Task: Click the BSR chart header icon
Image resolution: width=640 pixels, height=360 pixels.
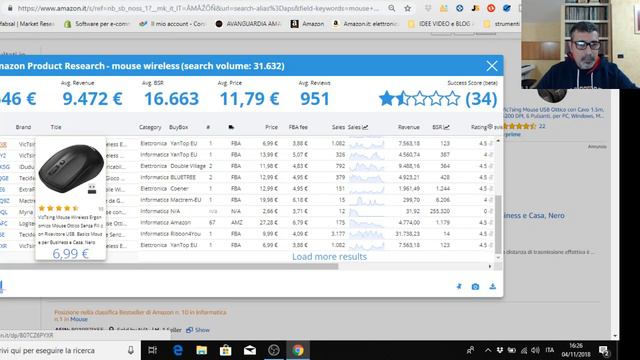Action: 447,127
